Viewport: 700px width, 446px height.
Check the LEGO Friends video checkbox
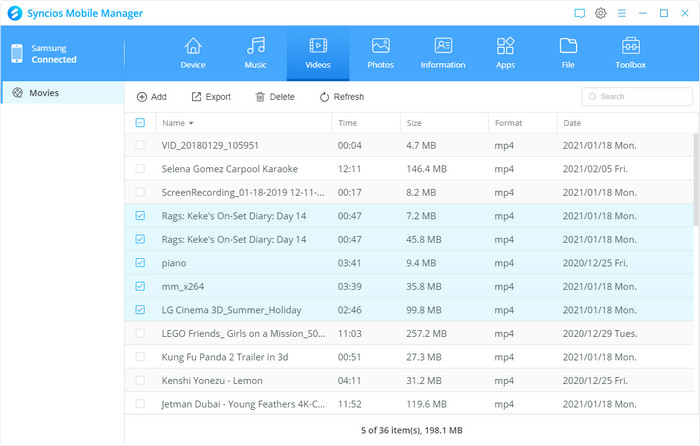pos(140,333)
